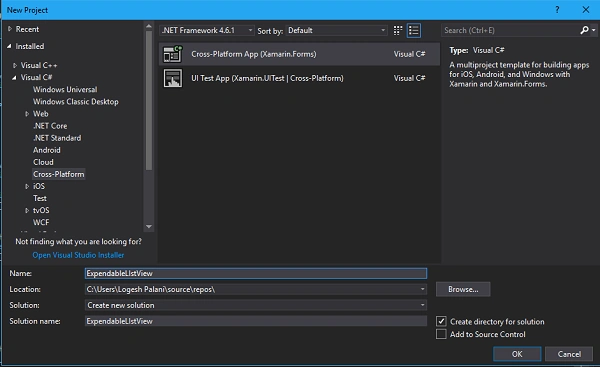Image resolution: width=600 pixels, height=367 pixels.
Task: Expand the Recent section
Action: pyautogui.click(x=10, y=29)
